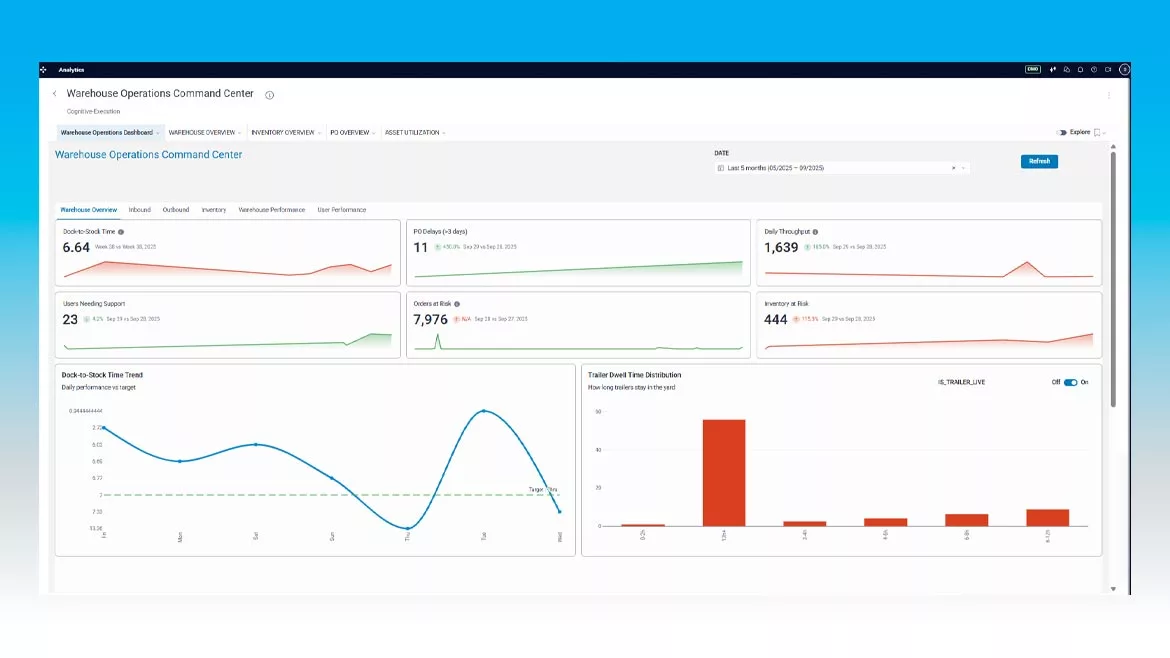Click the Refresh button
The image size is (1170, 658).
(x=1039, y=161)
